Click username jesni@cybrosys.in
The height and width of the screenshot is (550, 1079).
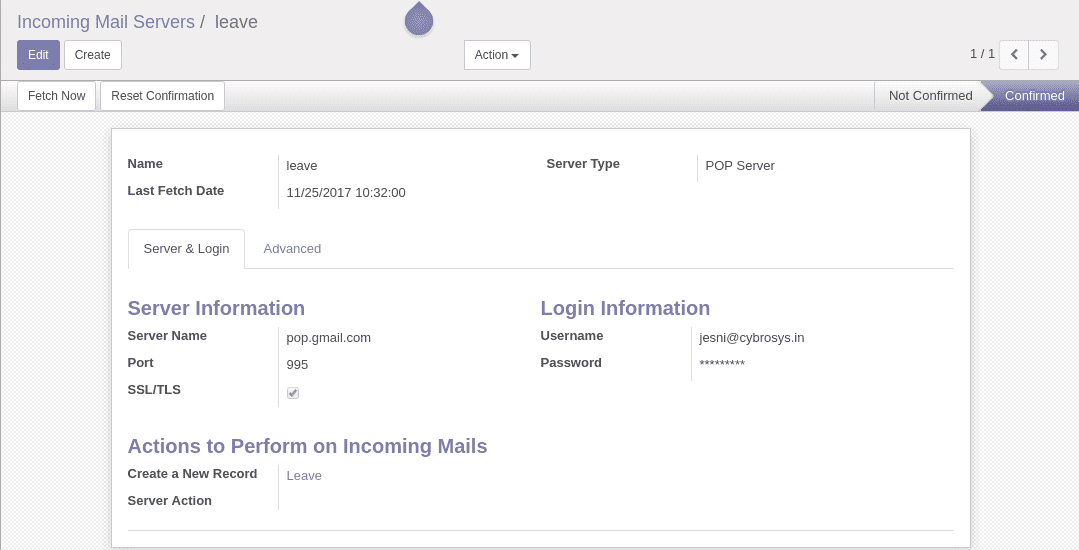[x=751, y=338]
